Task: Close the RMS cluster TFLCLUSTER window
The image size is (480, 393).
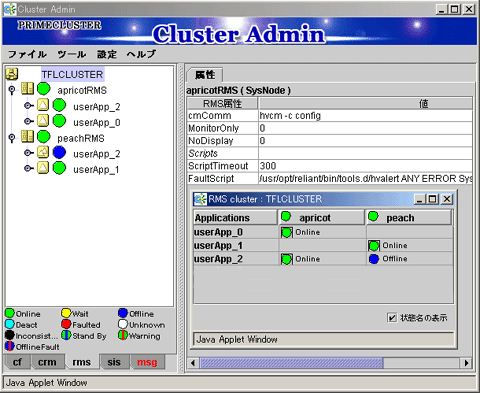Action: click(x=447, y=199)
